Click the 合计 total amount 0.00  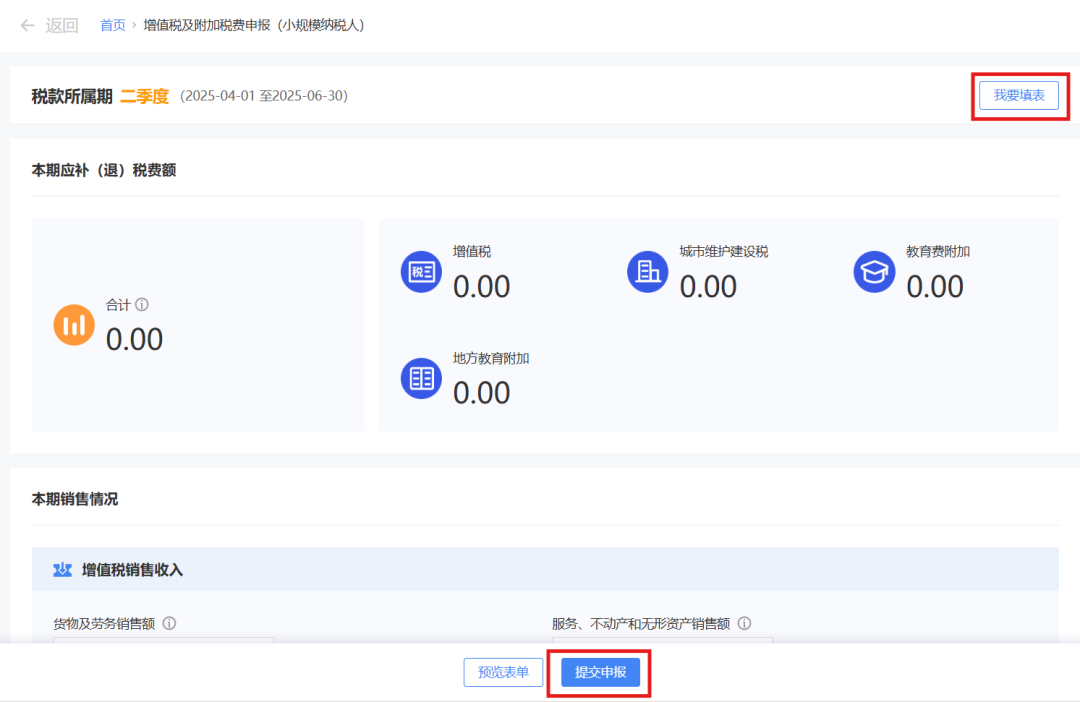[134, 340]
